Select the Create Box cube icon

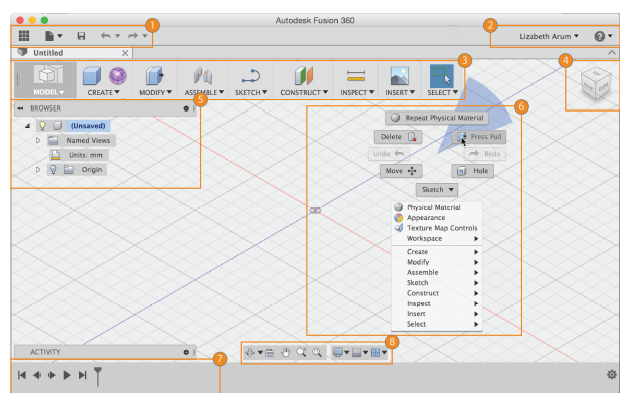tap(92, 76)
